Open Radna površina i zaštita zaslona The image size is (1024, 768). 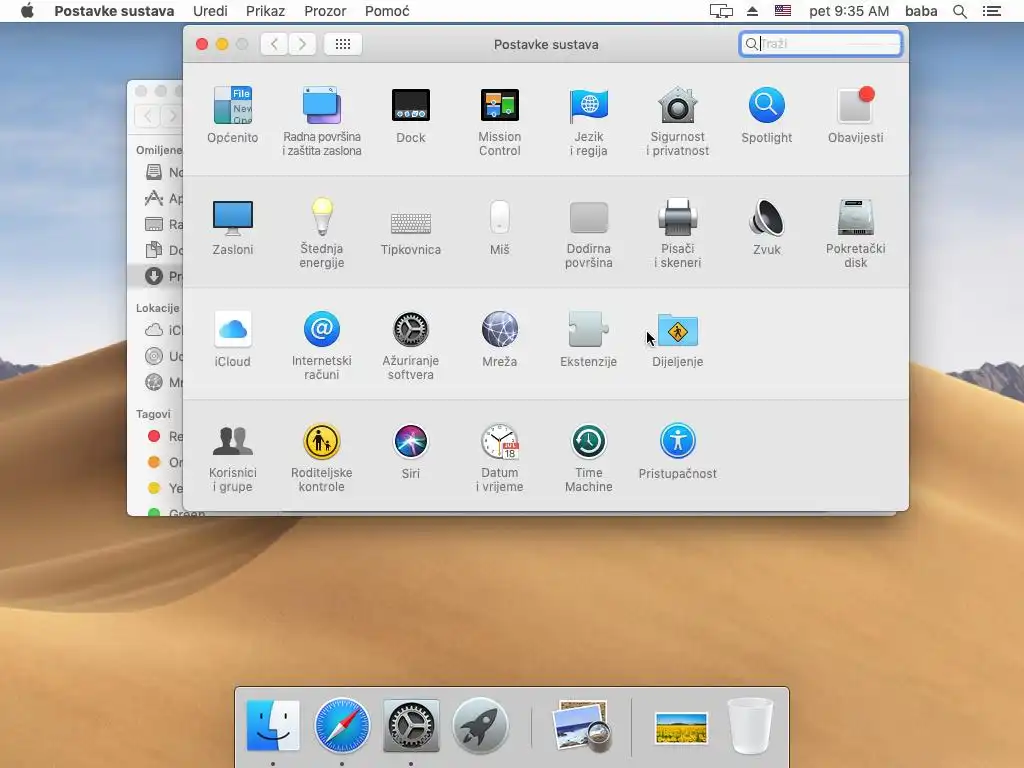coord(322,121)
